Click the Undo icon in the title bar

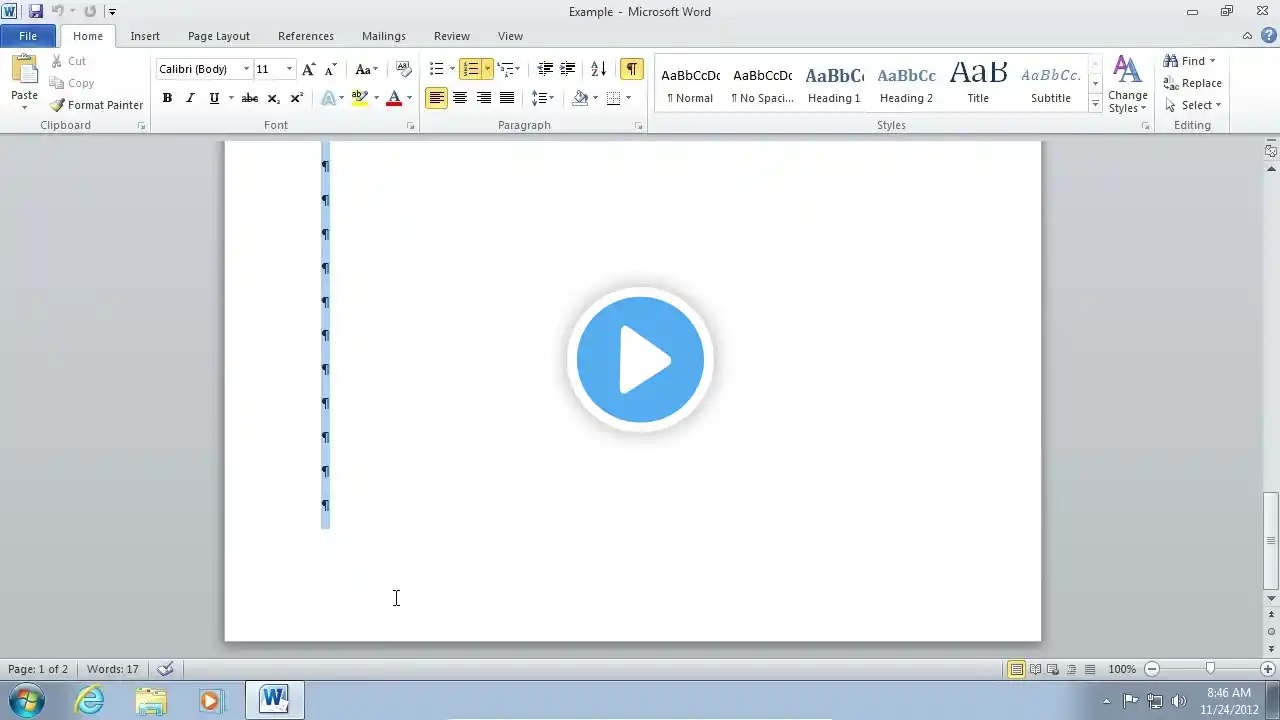click(57, 12)
